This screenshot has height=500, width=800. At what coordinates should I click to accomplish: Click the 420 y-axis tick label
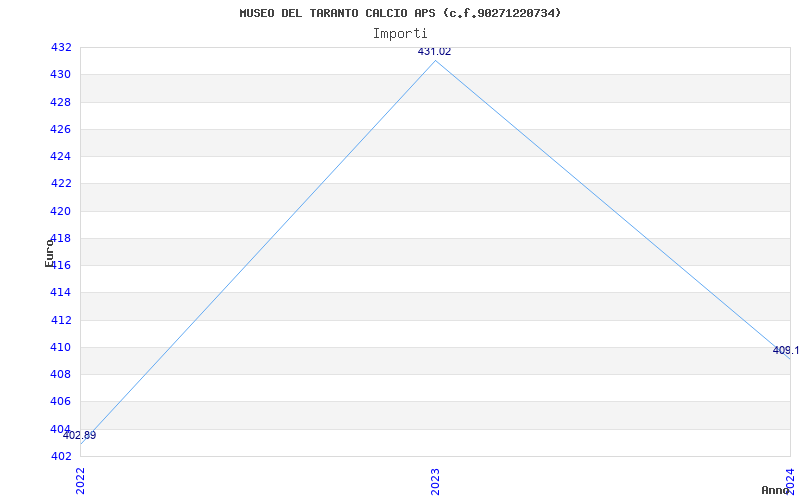click(x=61, y=211)
